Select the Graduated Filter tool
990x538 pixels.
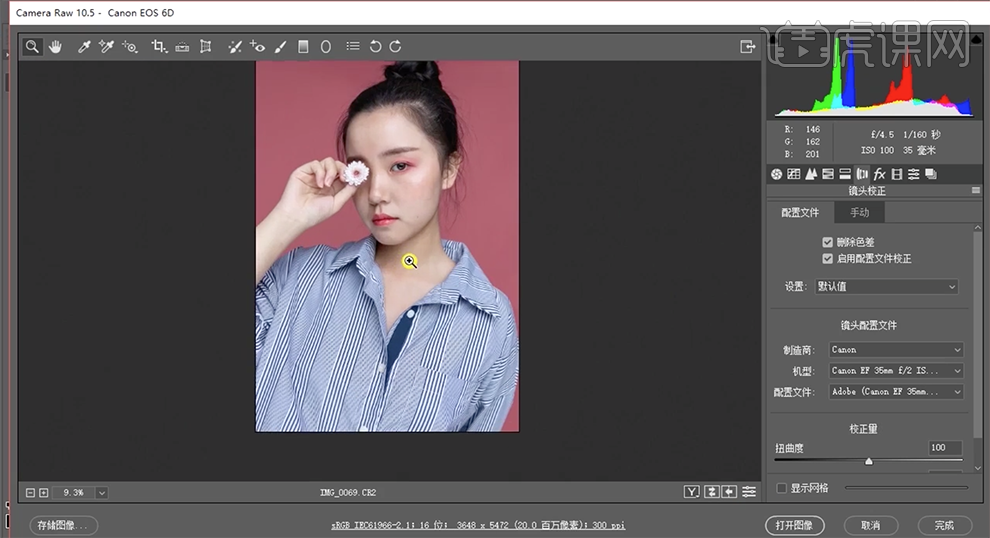[303, 47]
